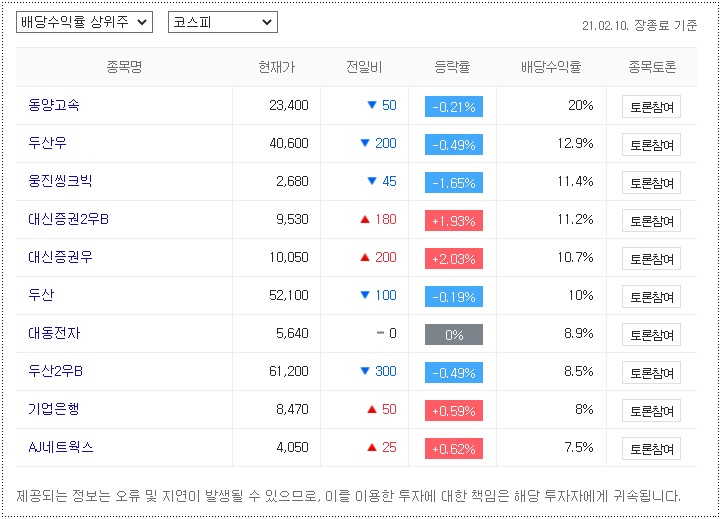Click 토론참여 button for 웅진씽크빅
This screenshot has width=721, height=519.
pyautogui.click(x=651, y=183)
